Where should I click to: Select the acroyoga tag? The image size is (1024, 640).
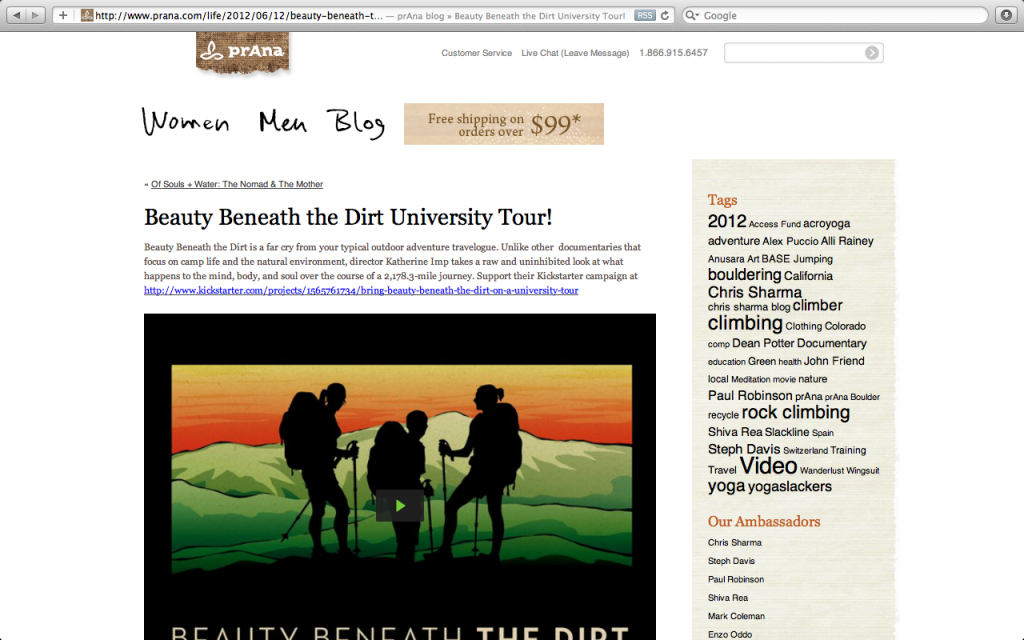(x=826, y=223)
